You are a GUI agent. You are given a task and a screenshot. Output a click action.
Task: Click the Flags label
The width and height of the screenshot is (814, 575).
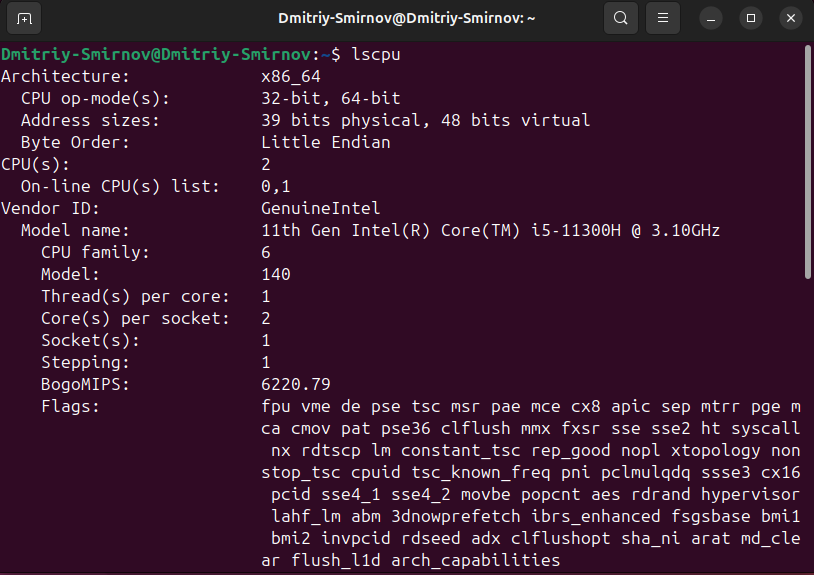pyautogui.click(x=70, y=406)
